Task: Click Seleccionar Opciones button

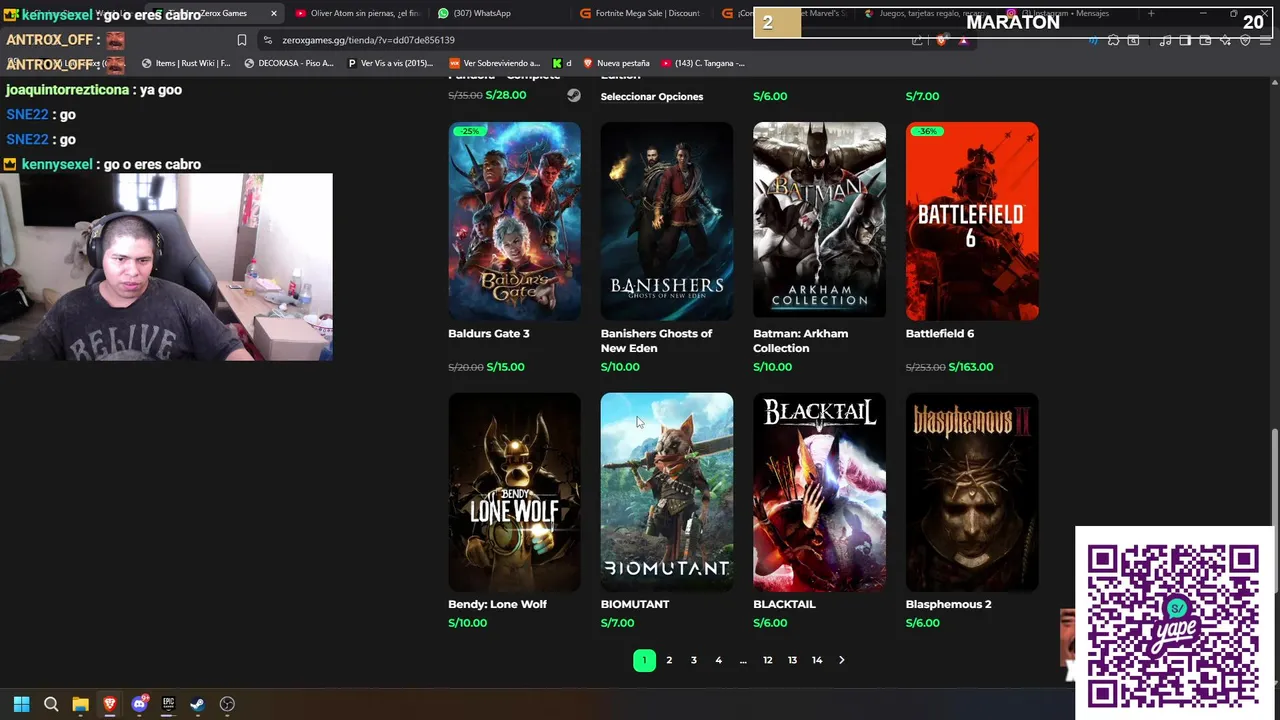Action: tap(652, 97)
